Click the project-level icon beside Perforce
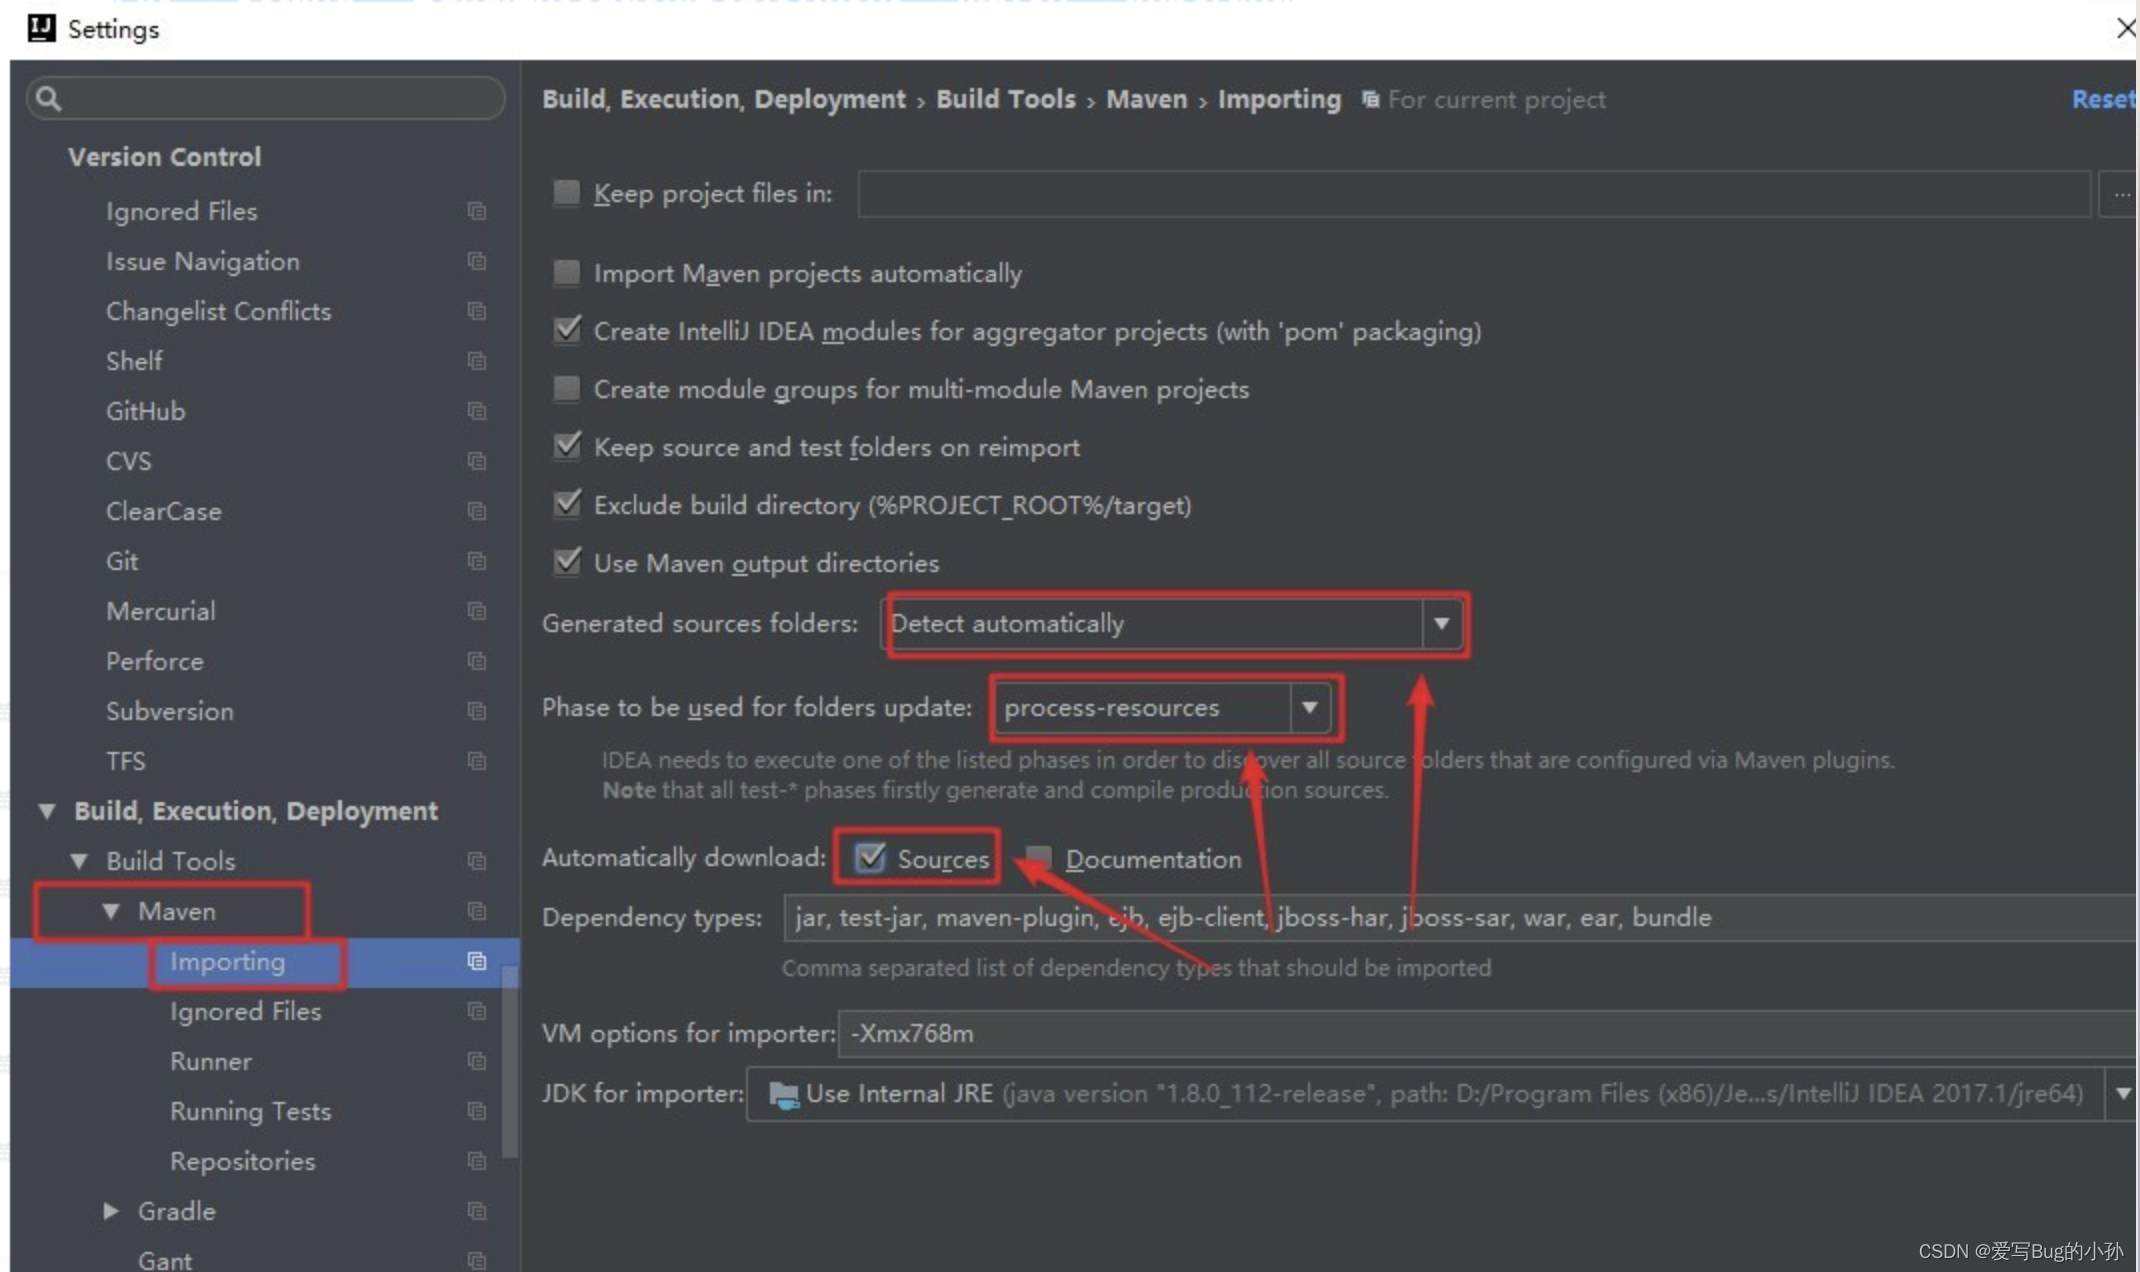The height and width of the screenshot is (1272, 2140). [477, 661]
